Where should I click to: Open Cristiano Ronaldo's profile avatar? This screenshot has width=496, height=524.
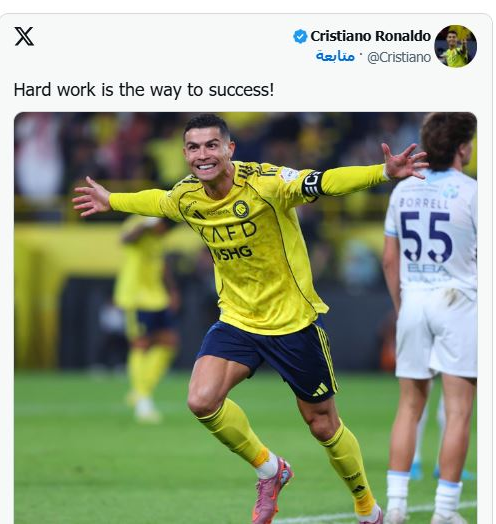point(456,46)
